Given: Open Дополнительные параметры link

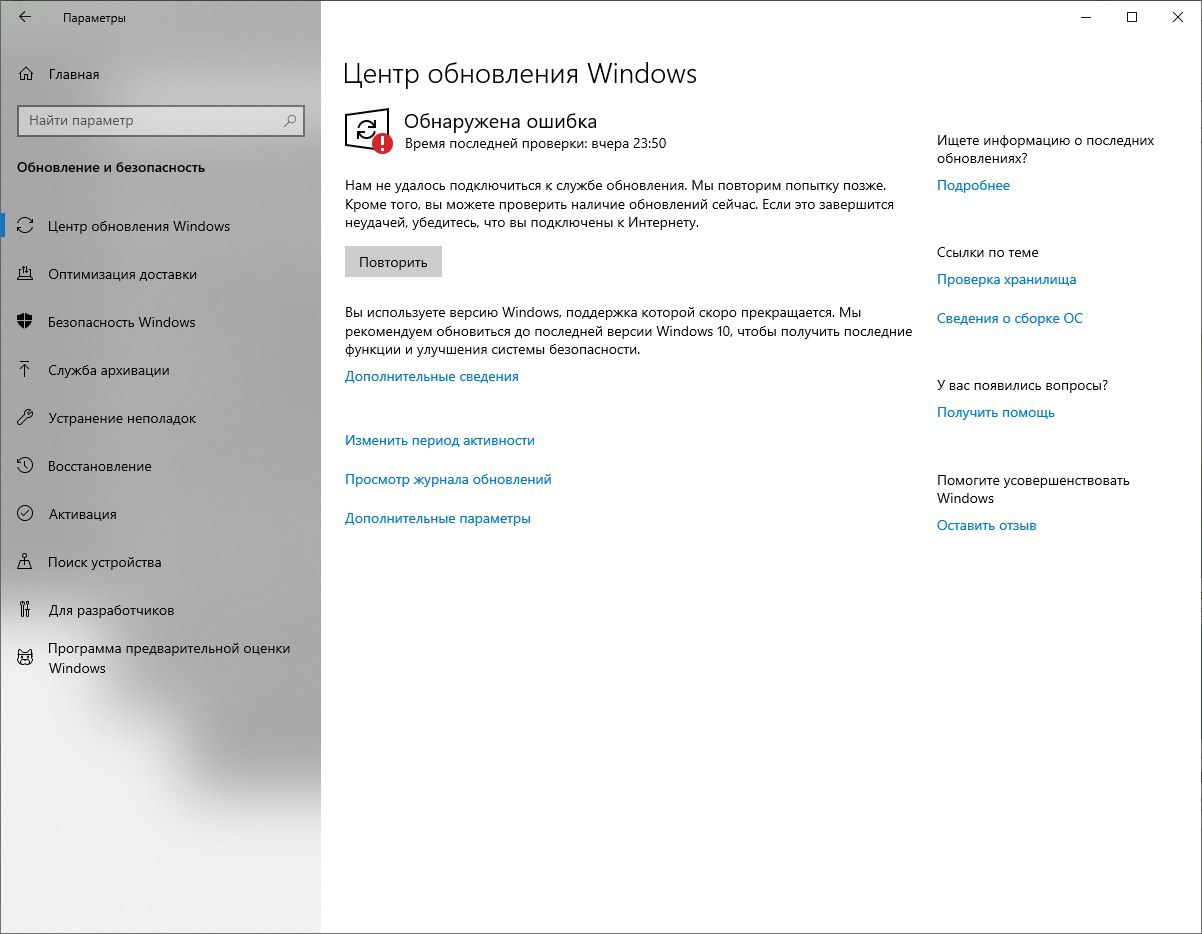Looking at the screenshot, I should [438, 519].
